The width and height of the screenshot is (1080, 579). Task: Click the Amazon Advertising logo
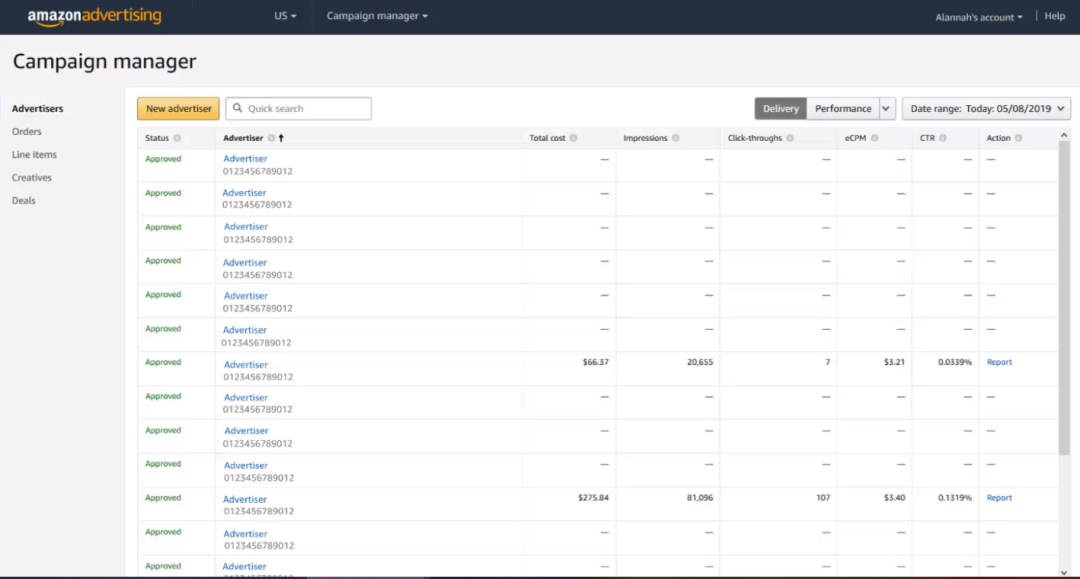click(94, 17)
